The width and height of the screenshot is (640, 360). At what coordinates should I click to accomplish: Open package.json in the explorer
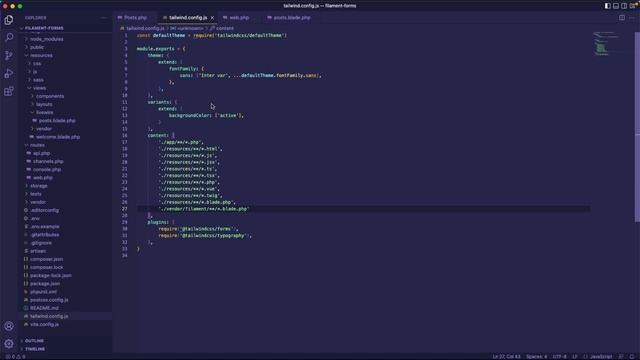click(x=44, y=284)
